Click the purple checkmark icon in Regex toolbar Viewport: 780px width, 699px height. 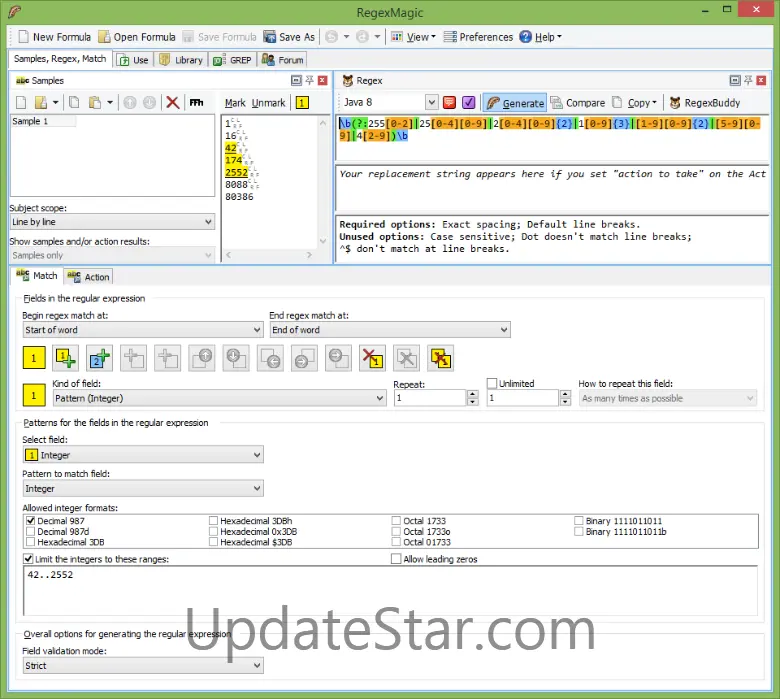pyautogui.click(x=469, y=102)
